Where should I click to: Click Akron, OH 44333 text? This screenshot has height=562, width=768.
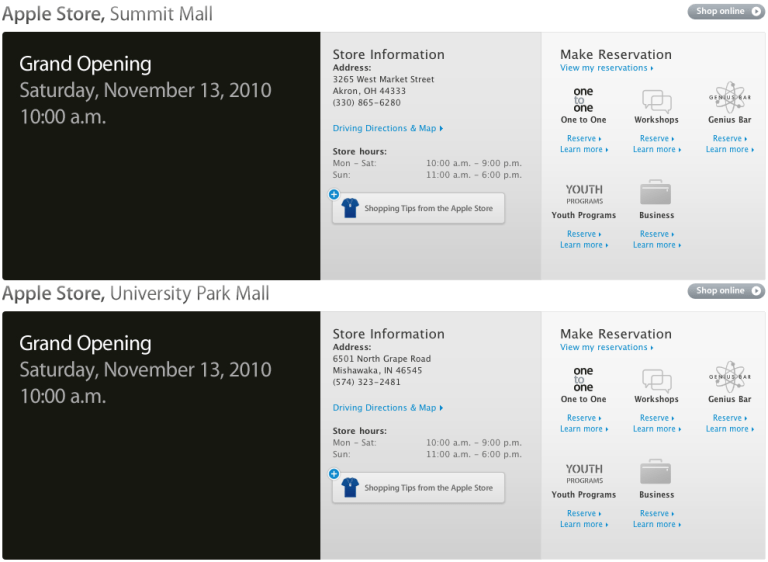click(369, 91)
